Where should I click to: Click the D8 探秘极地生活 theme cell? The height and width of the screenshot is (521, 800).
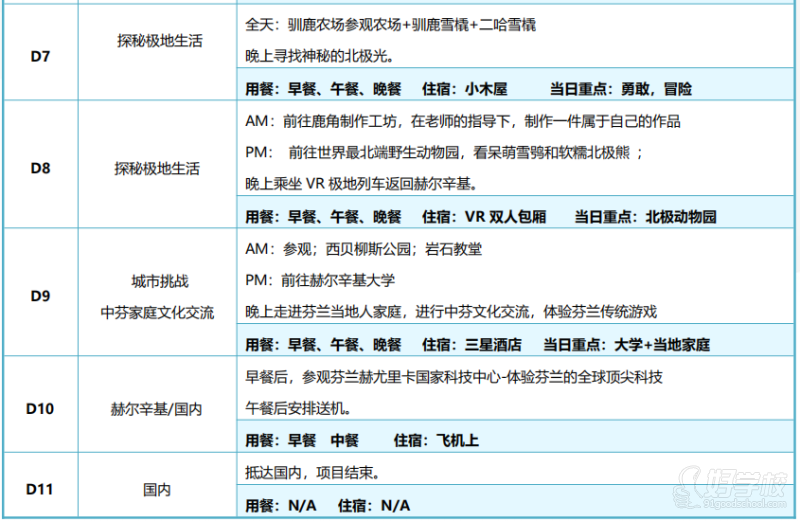(x=157, y=168)
